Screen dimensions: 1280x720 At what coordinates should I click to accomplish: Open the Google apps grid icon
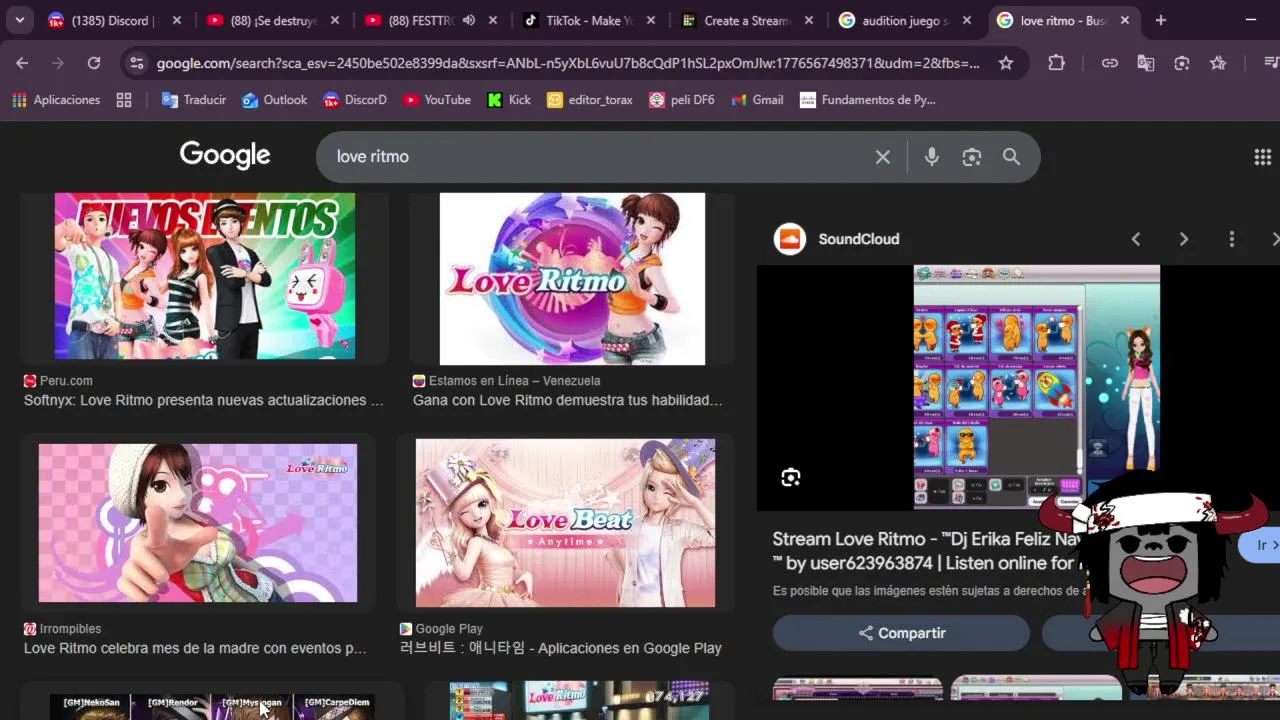(x=1262, y=157)
